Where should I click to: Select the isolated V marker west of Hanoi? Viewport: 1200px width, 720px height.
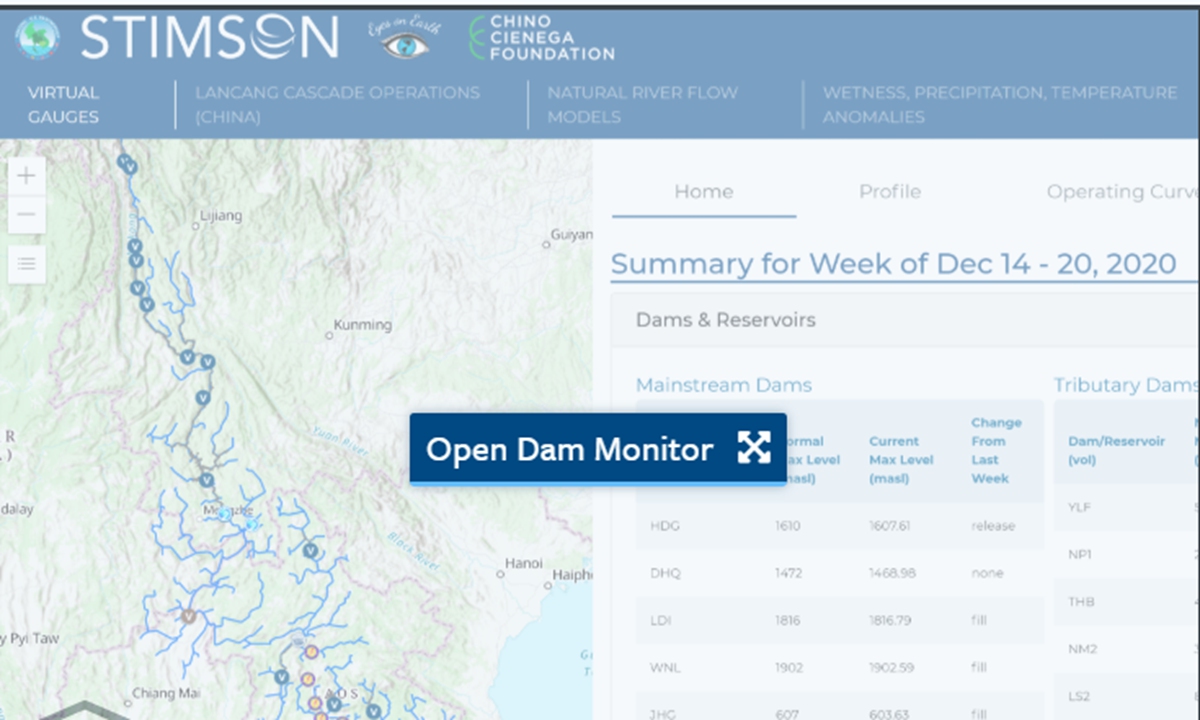click(x=311, y=550)
